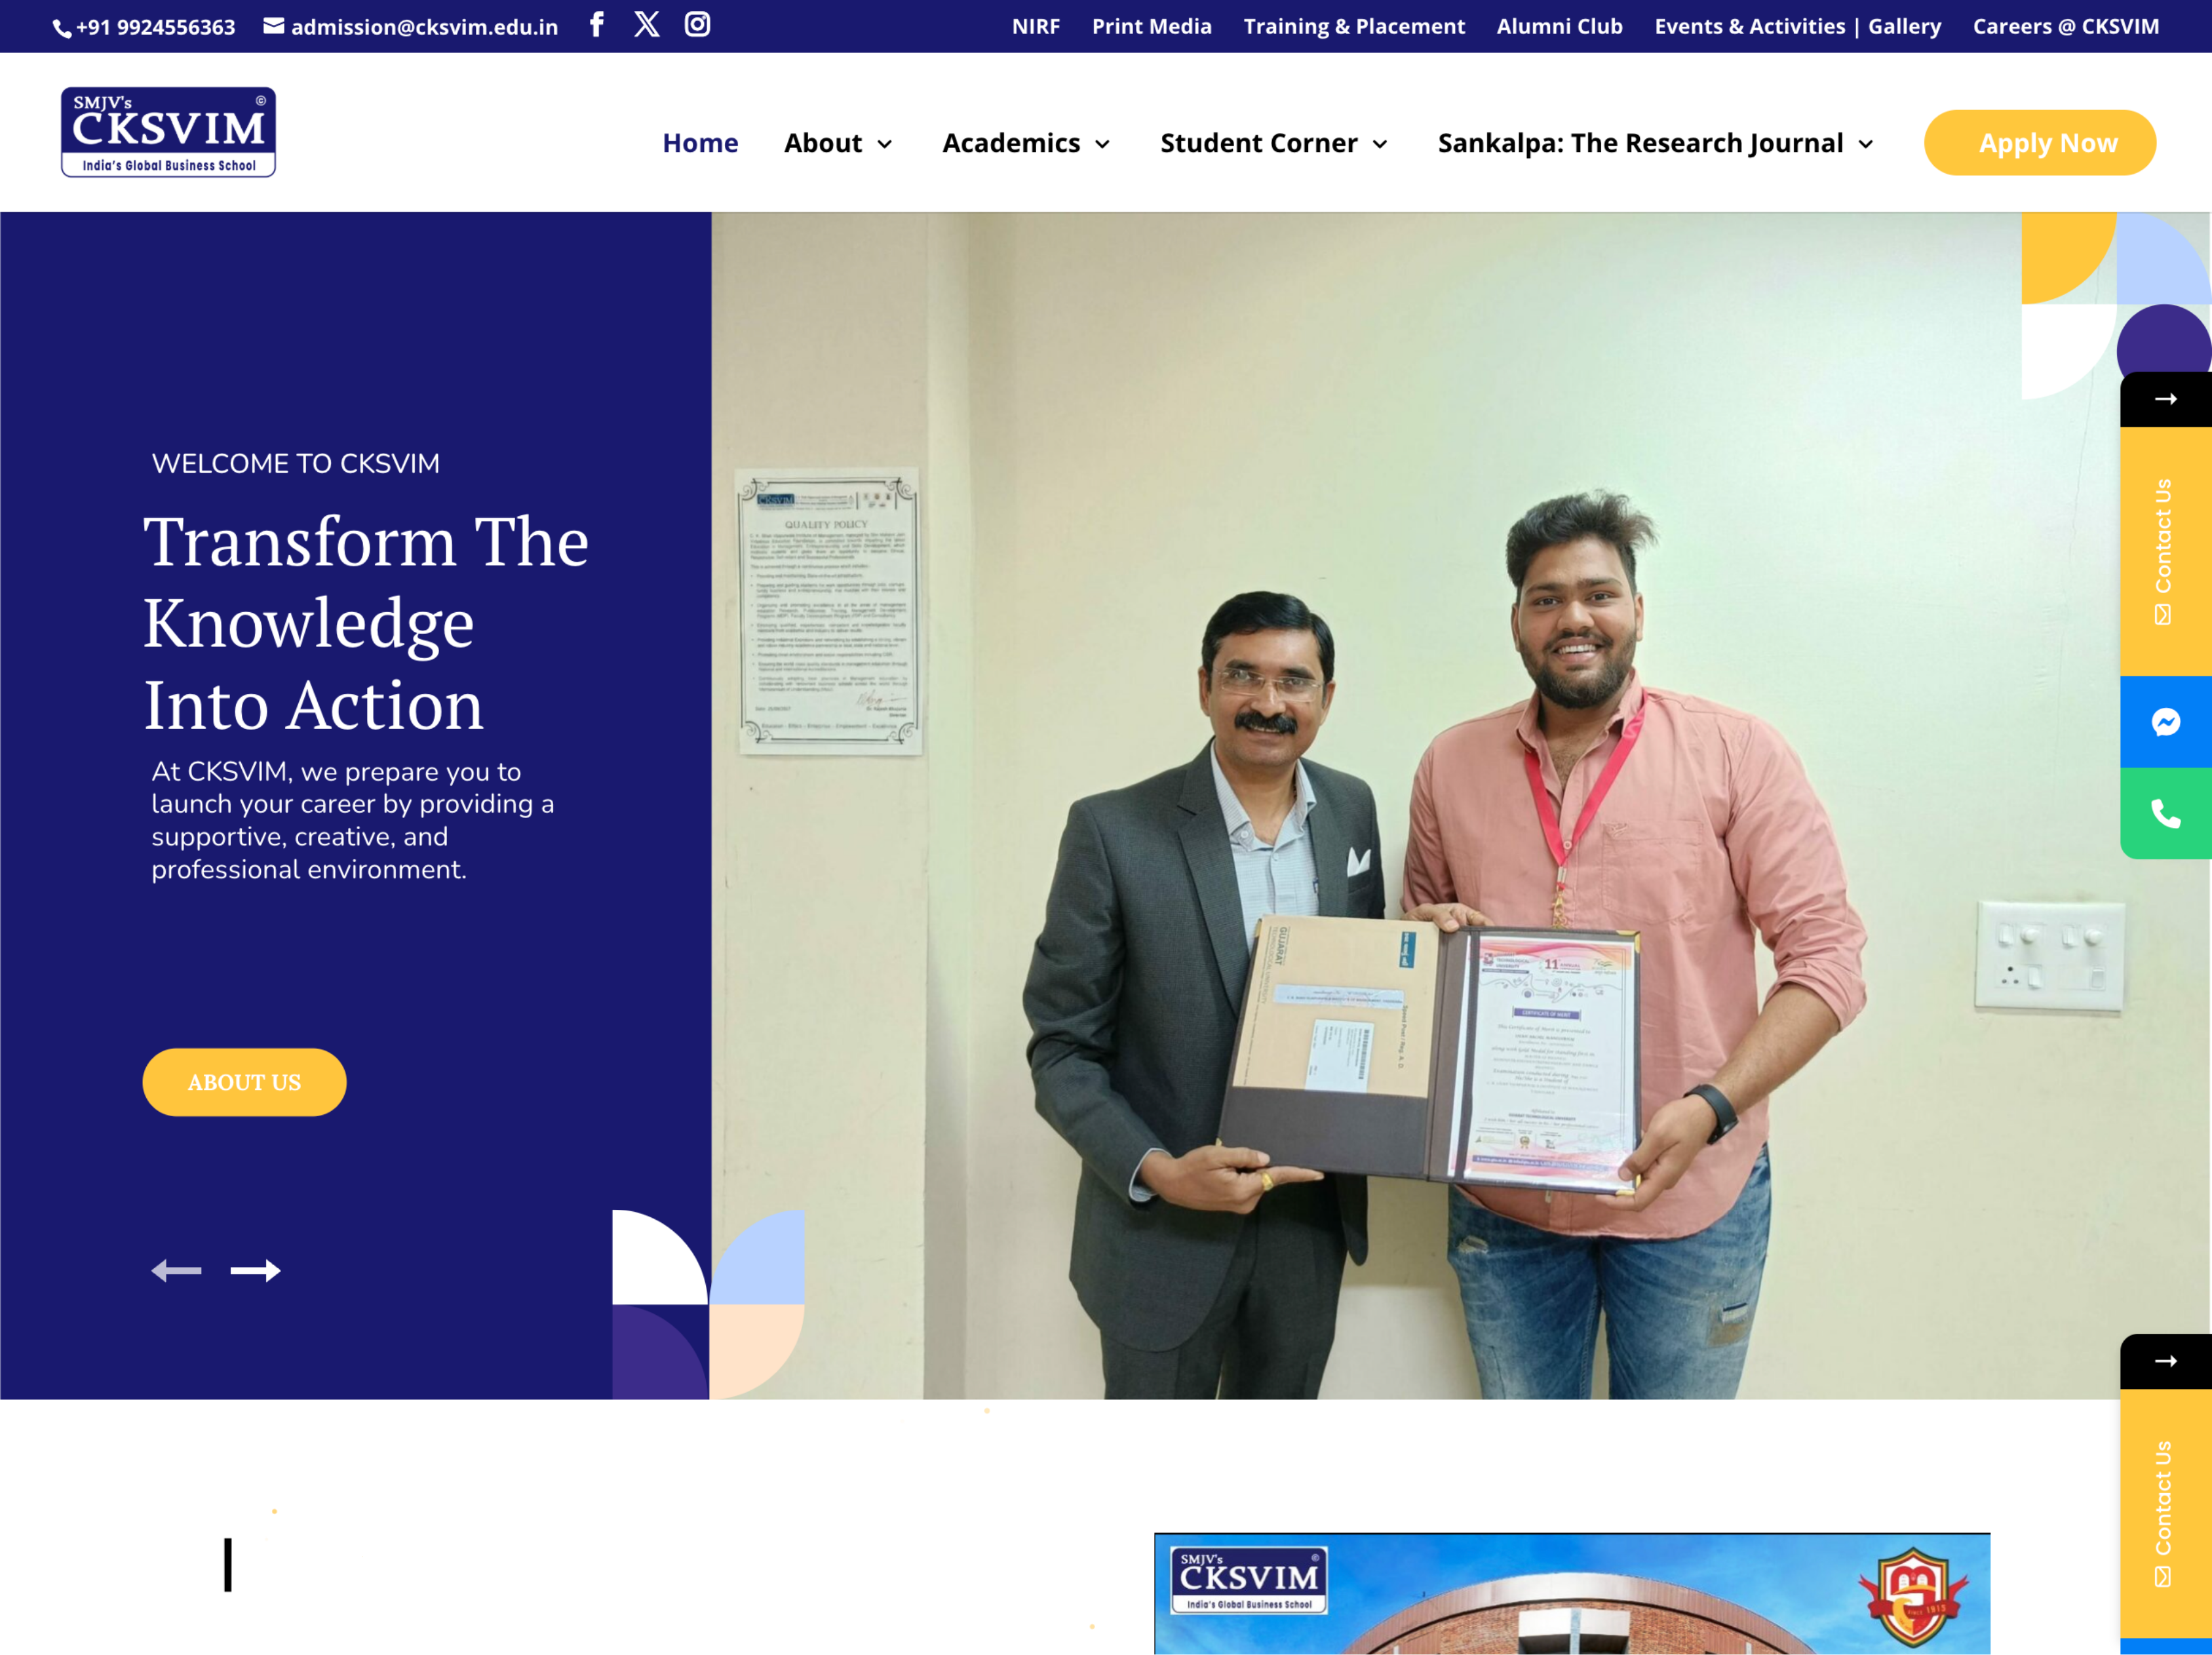Click the hero slider photo of certificate

click(1461, 806)
